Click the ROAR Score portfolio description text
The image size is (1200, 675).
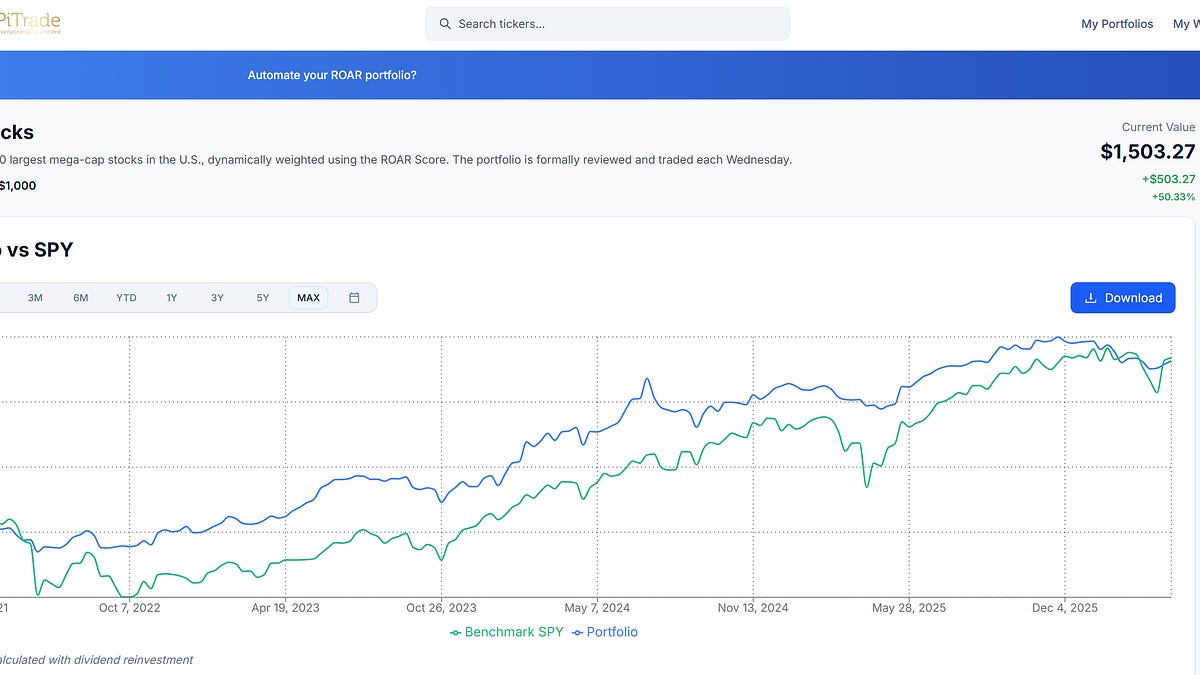pyautogui.click(x=396, y=160)
